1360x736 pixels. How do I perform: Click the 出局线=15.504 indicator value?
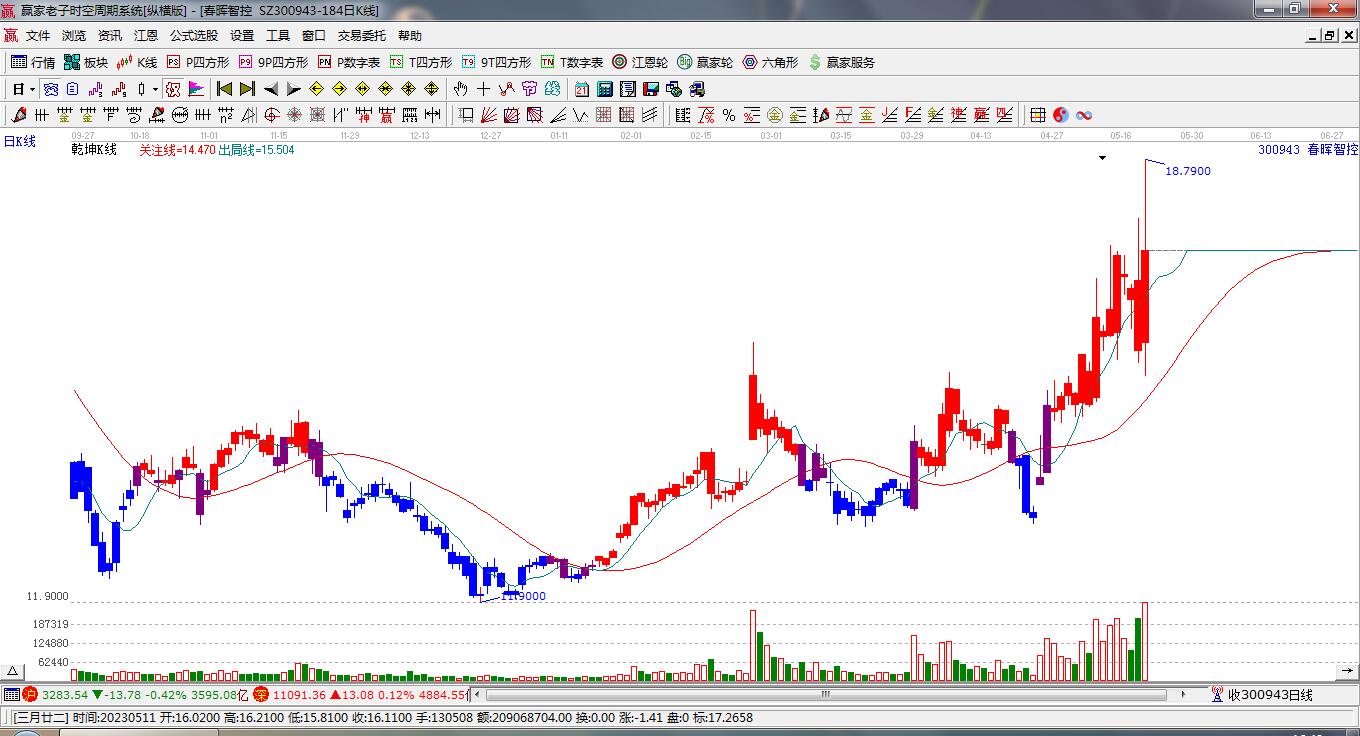coord(256,150)
